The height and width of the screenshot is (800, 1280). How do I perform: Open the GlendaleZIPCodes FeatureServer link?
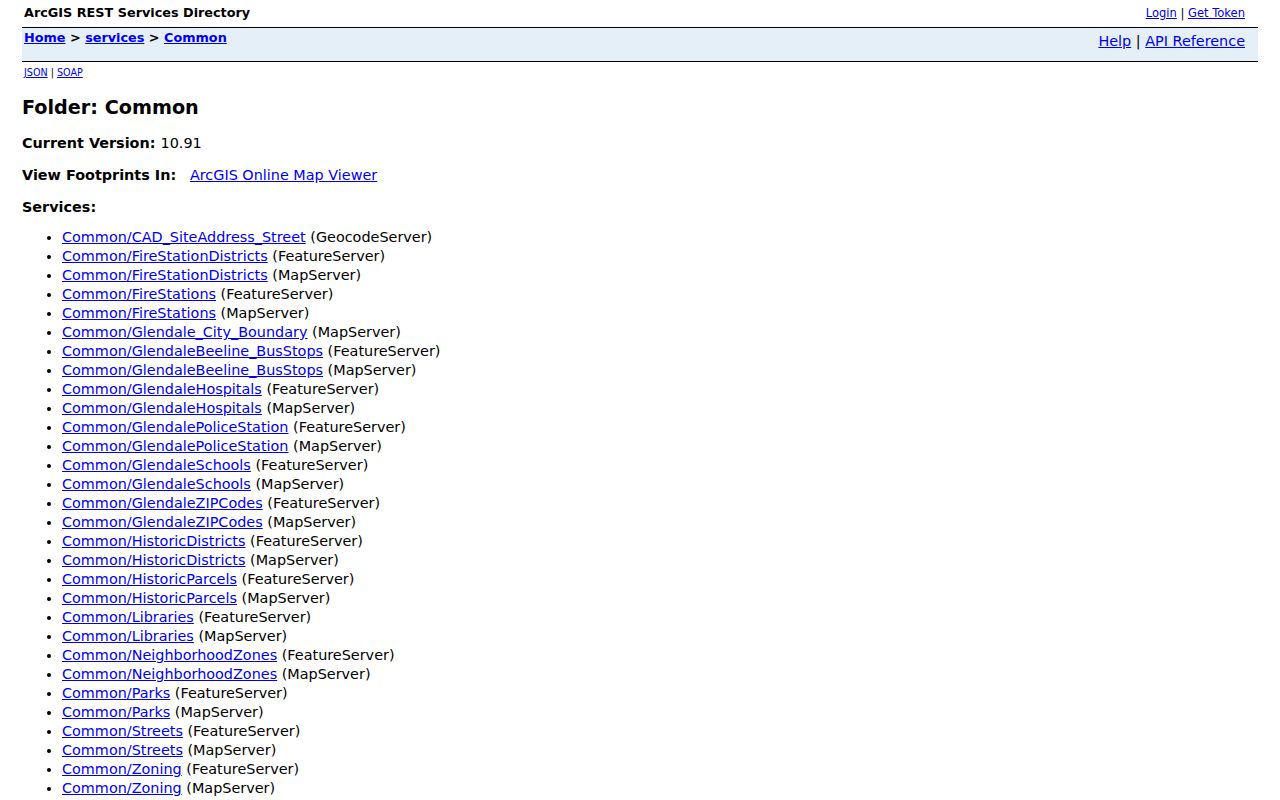(162, 503)
